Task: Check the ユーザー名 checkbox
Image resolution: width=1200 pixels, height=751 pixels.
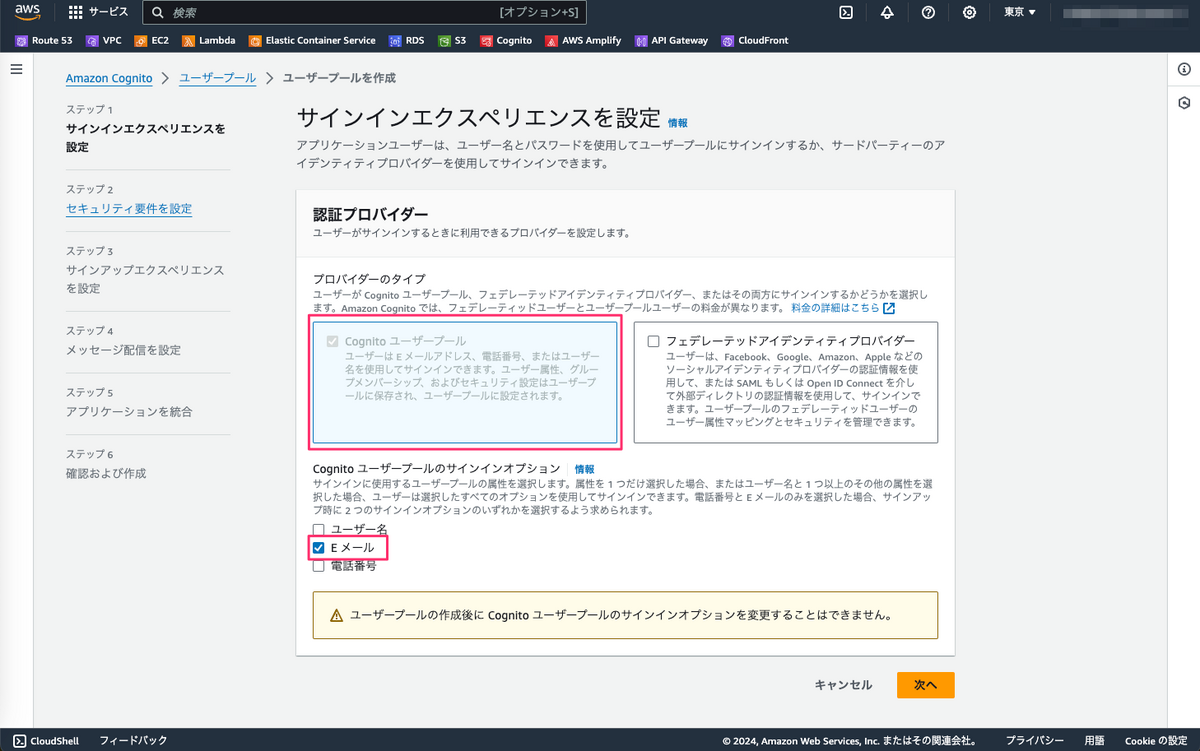Action: (319, 529)
